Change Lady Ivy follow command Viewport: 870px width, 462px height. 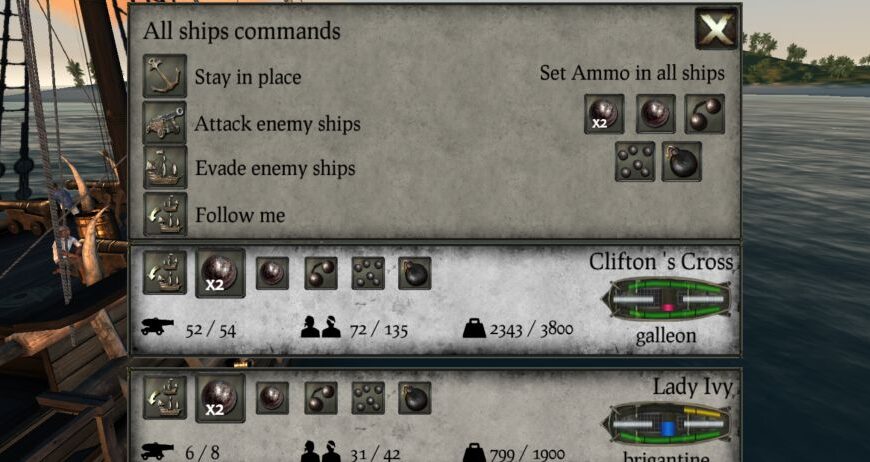165,398
